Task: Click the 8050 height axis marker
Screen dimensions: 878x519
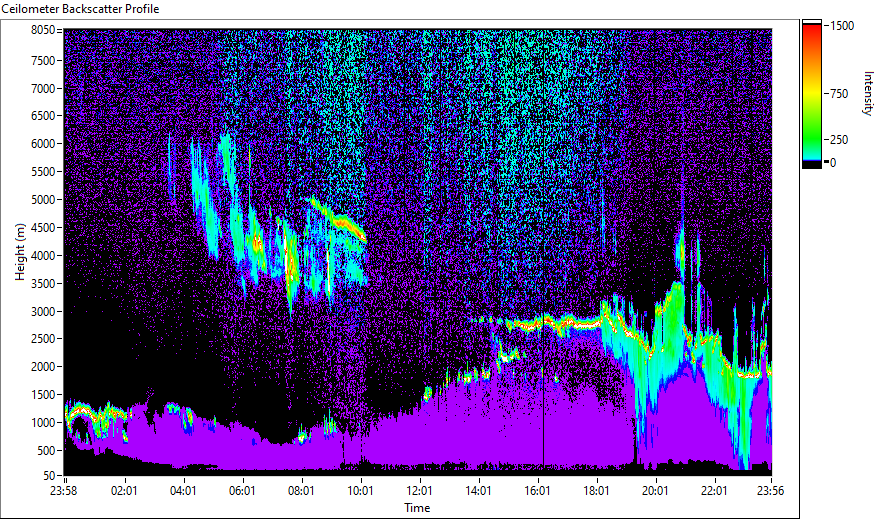Action: (x=43, y=30)
